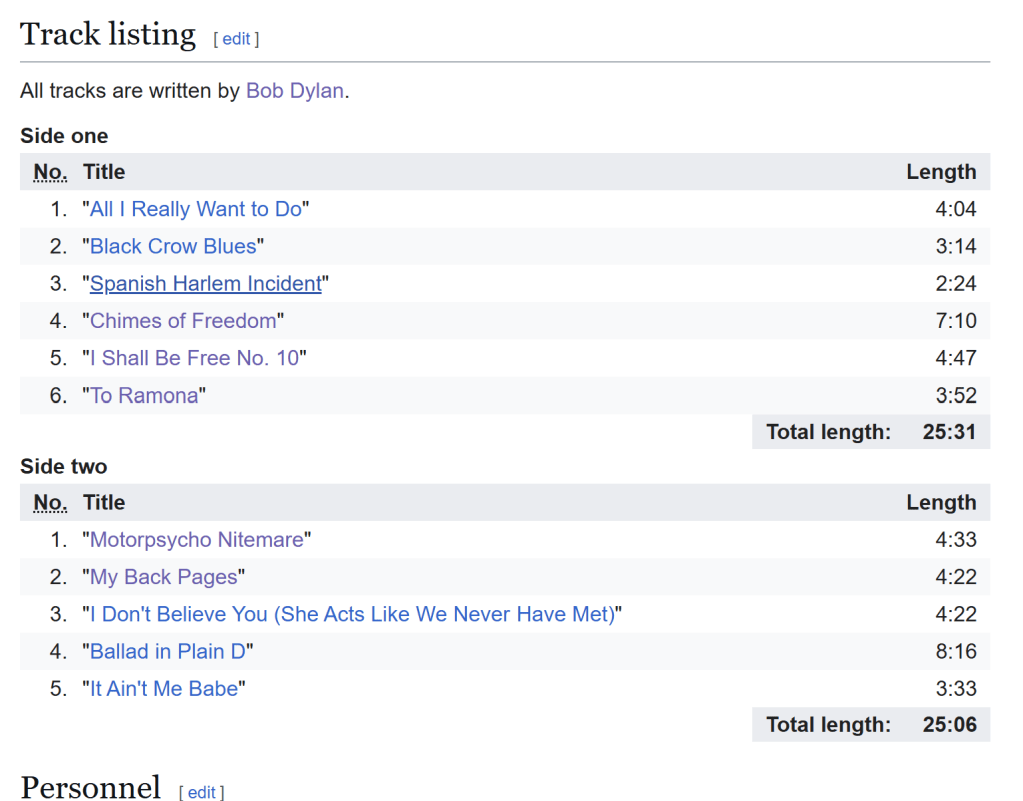Open the "Chimes of Freedom" track
Screen dimensions: 1023x801
tap(183, 321)
